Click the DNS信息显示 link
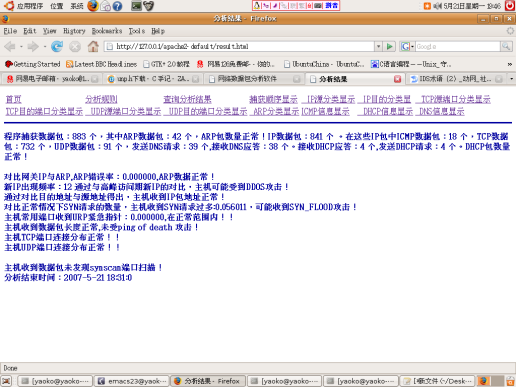This screenshot has width=516, height=388. coord(440,112)
